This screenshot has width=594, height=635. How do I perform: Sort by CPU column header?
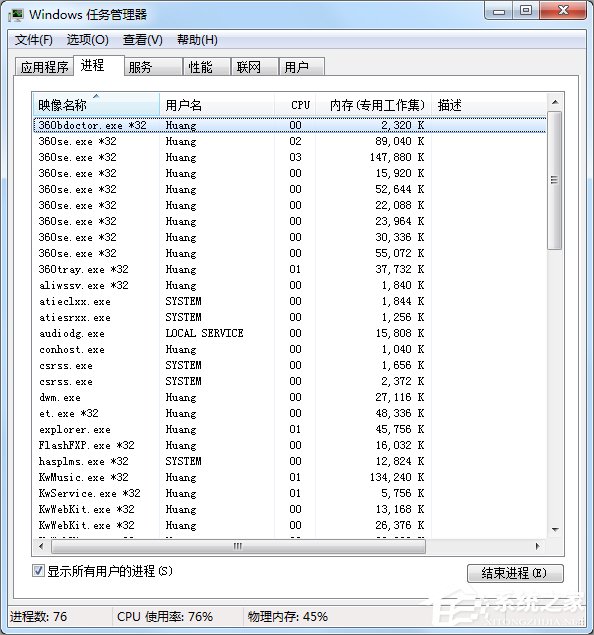295,105
